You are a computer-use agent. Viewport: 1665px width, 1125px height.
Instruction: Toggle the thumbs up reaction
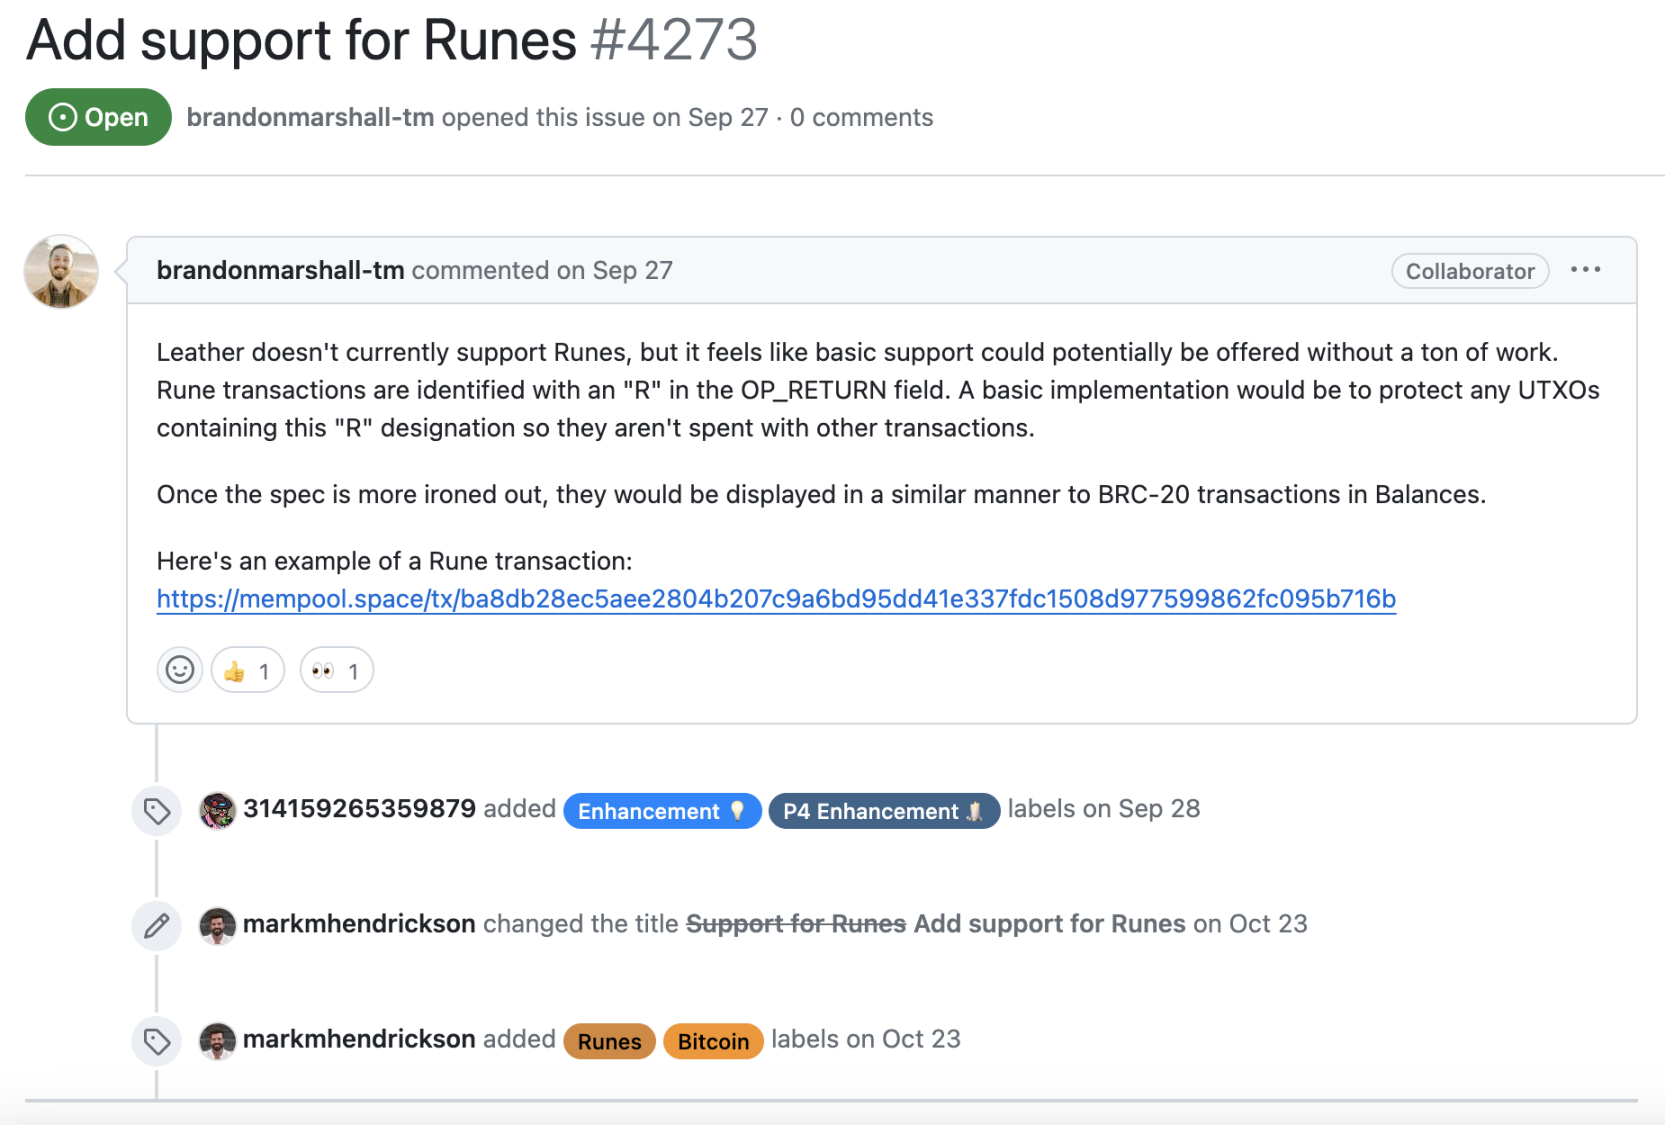(247, 670)
